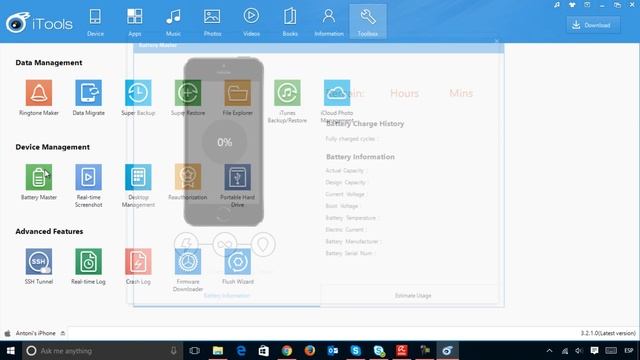
Task: Open Outlook from the taskbar
Action: pyautogui.click(x=333, y=351)
